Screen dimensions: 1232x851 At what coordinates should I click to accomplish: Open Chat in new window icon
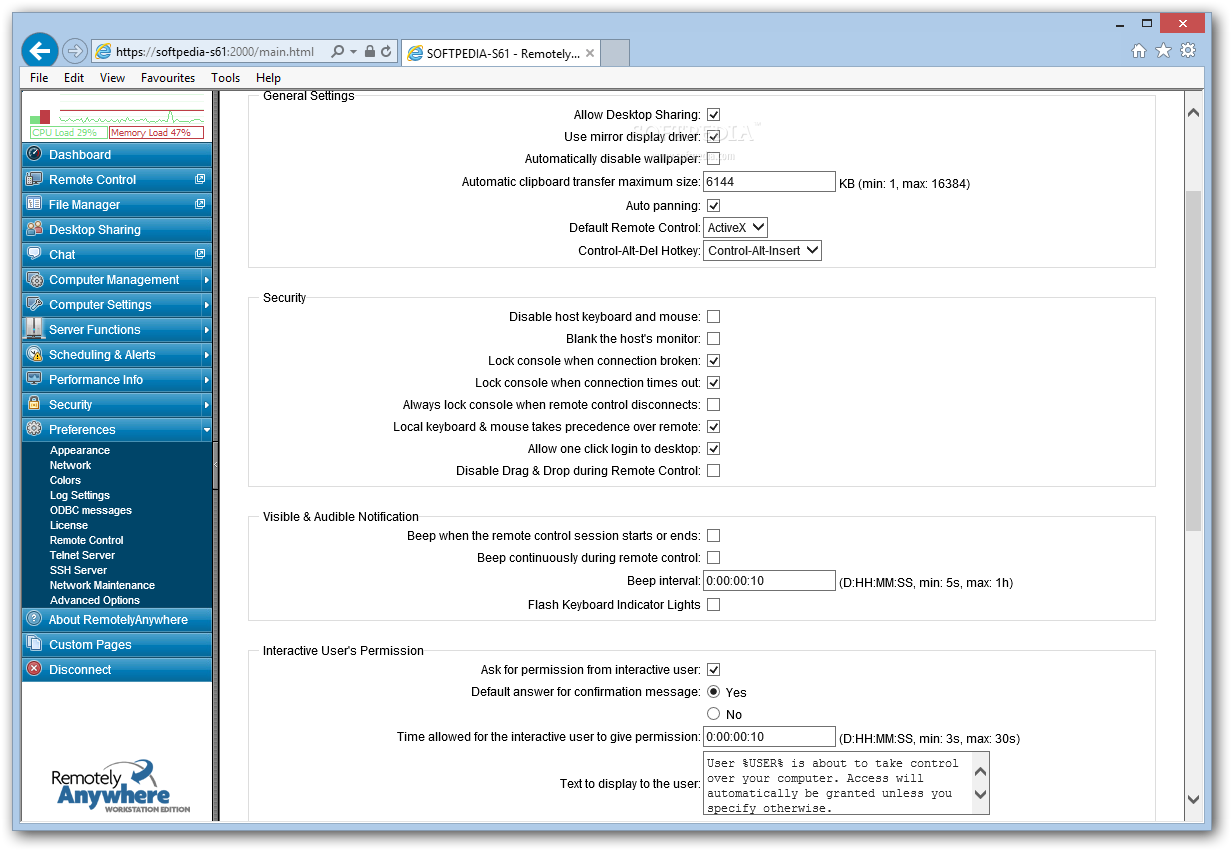coord(200,254)
